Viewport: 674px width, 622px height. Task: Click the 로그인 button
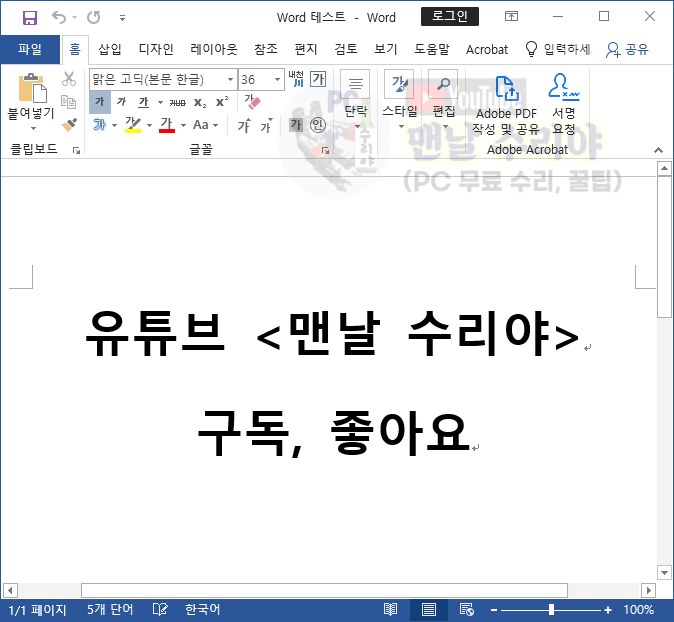(x=450, y=17)
